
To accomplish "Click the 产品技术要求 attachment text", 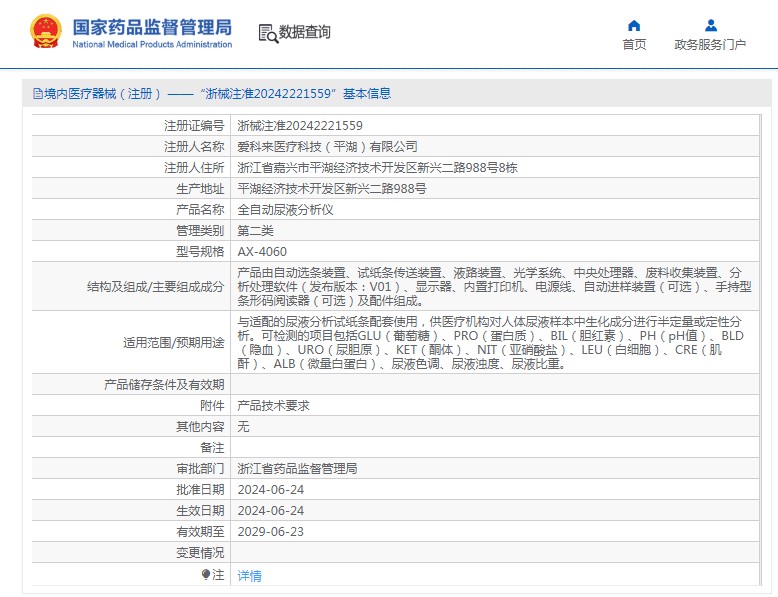I will (273, 406).
